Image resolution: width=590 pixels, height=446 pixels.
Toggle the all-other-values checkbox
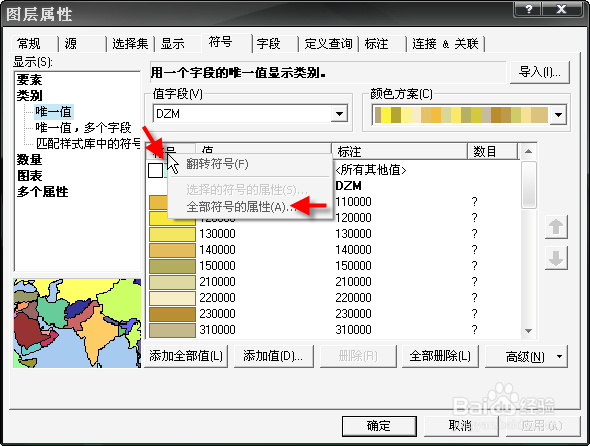[x=155, y=170]
